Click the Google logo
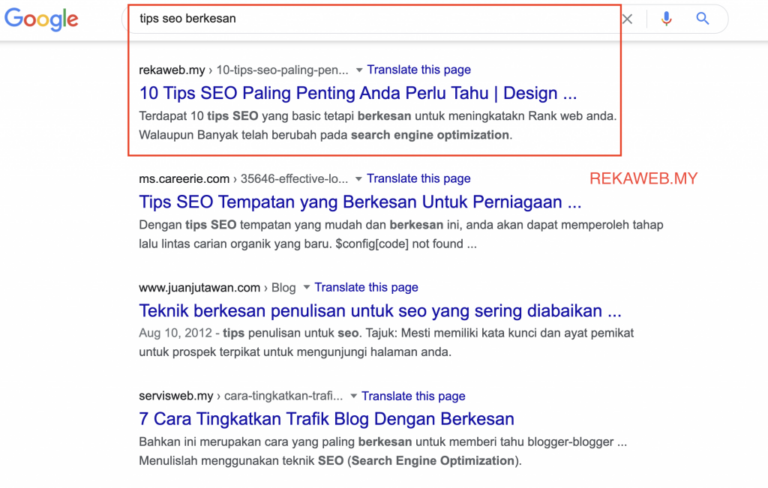Viewport: 768px width, 488px height. coord(41,20)
